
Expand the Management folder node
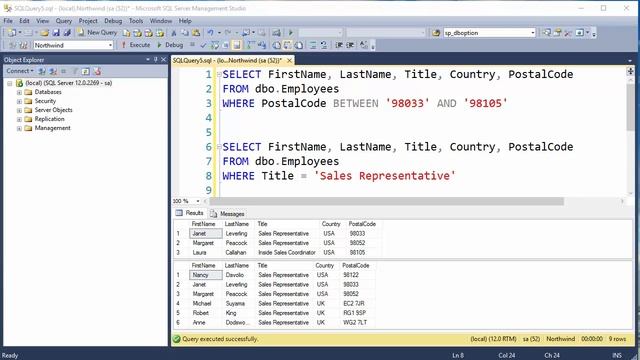pos(19,128)
